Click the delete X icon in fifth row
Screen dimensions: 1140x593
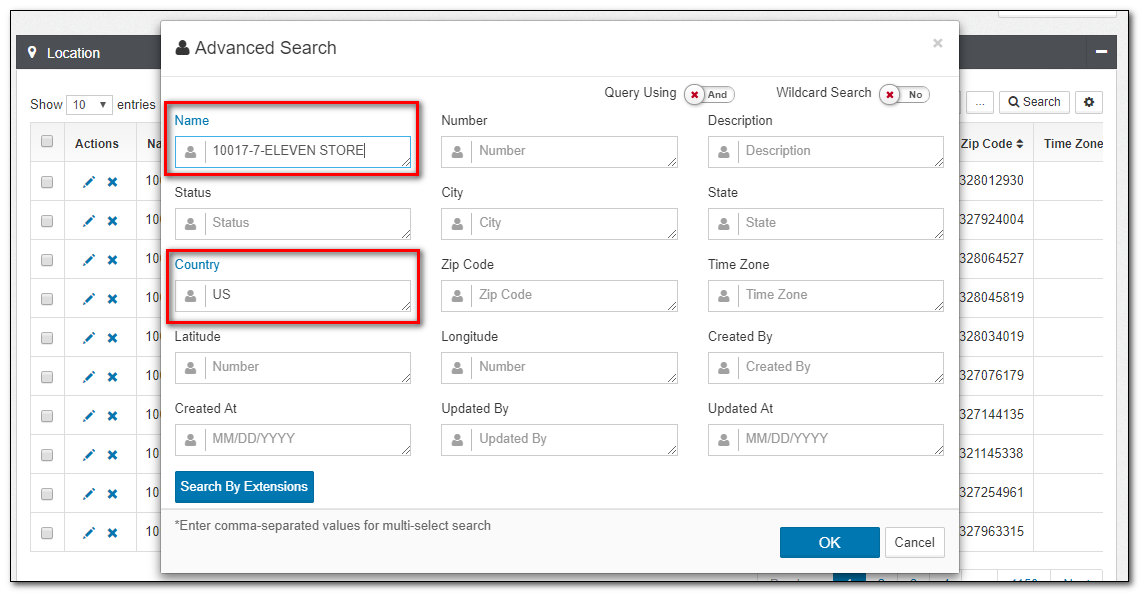click(113, 338)
